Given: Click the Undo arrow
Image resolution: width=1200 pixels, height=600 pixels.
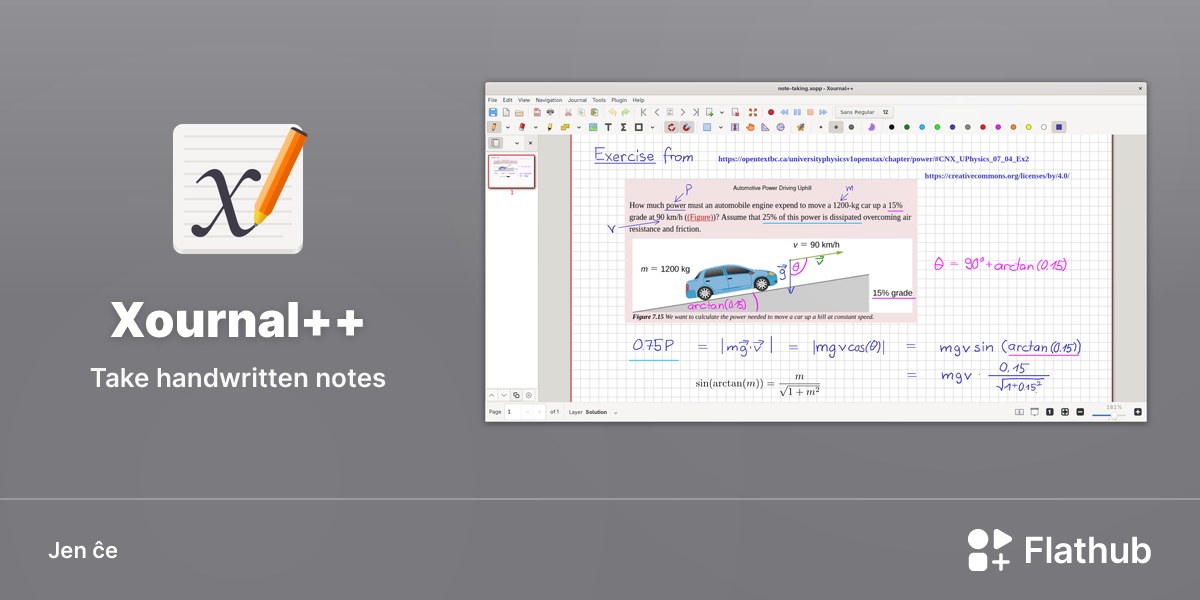Looking at the screenshot, I should 612,112.
